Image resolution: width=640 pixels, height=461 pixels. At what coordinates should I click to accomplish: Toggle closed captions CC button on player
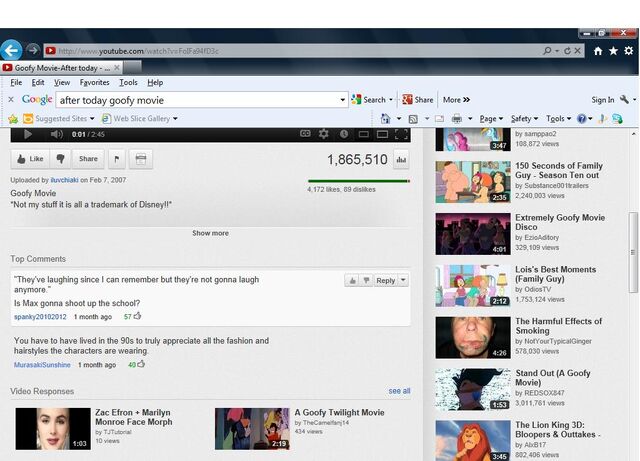305,134
